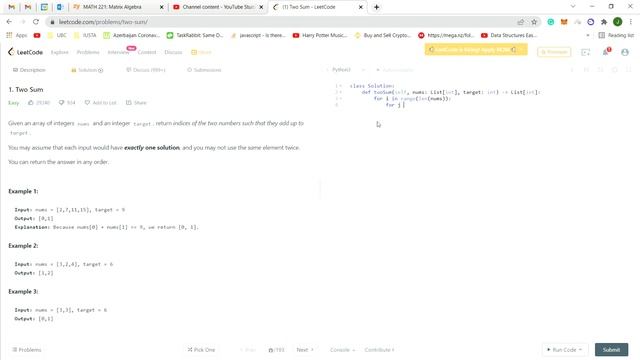
Task: Toggle editor fullscreen icon
Action: [x=629, y=70]
